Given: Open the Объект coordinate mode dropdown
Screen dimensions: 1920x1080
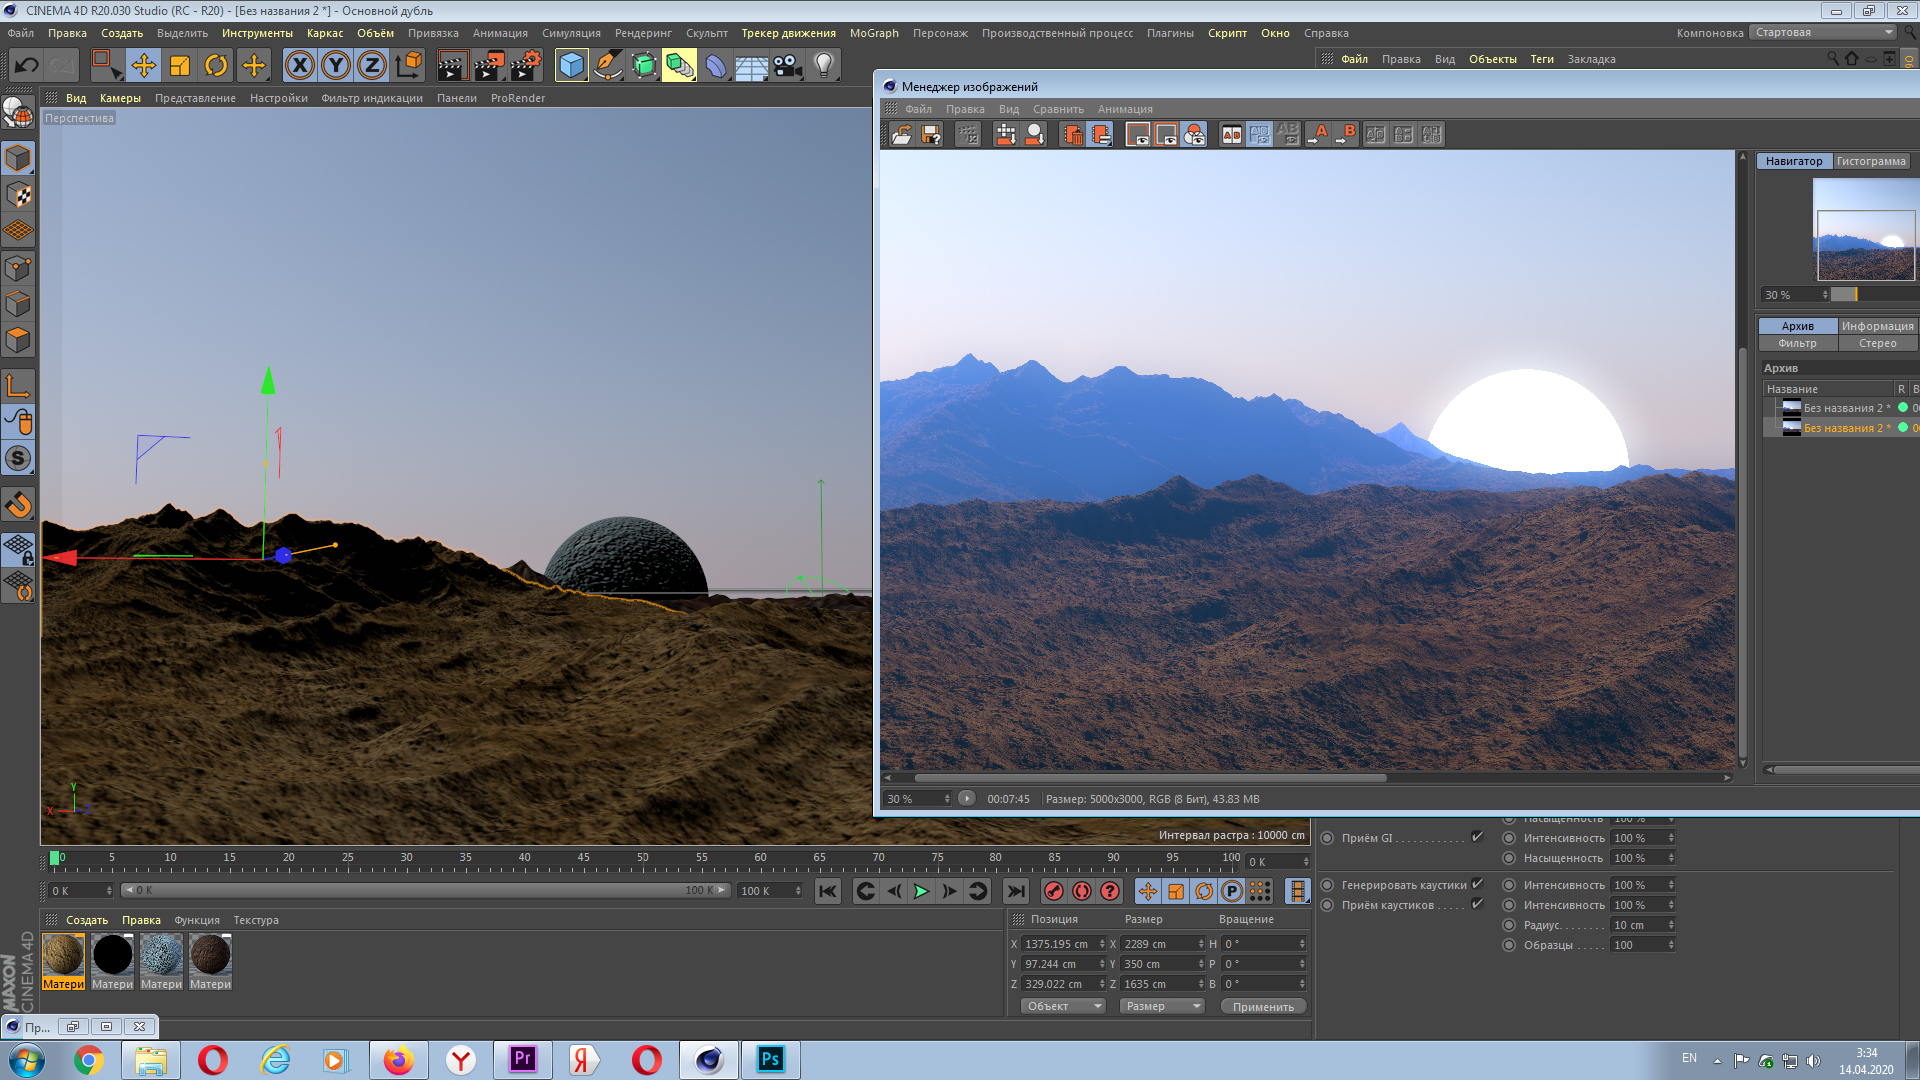Looking at the screenshot, I should click(1063, 1006).
